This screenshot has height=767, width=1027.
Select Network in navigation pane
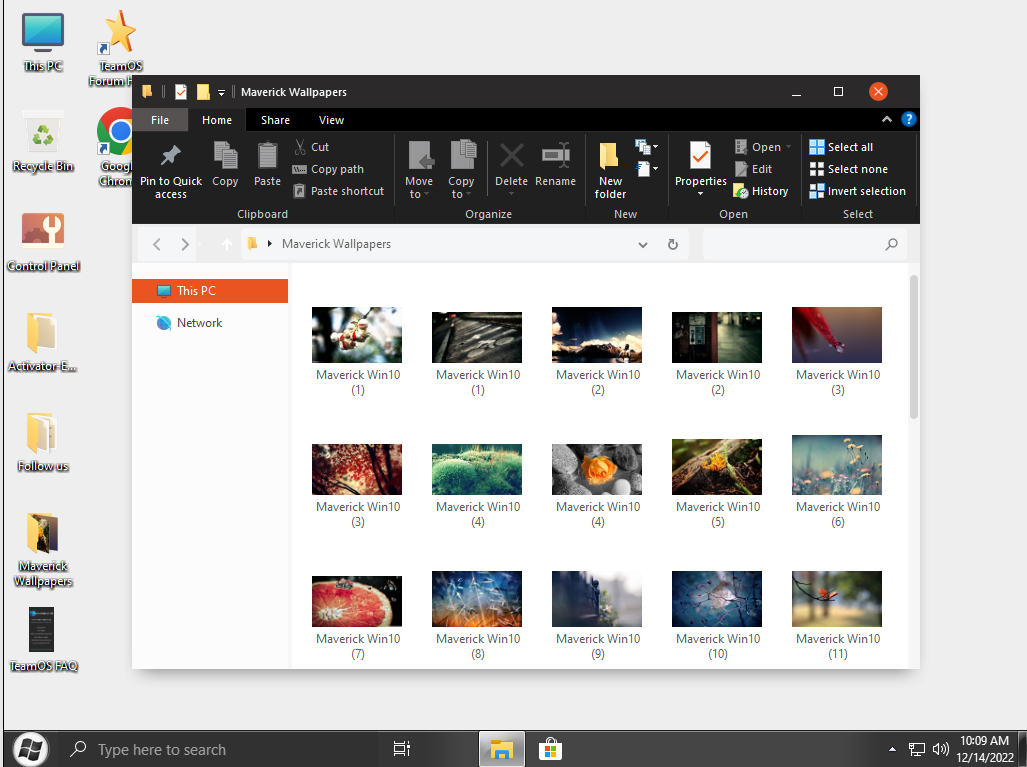[199, 323]
